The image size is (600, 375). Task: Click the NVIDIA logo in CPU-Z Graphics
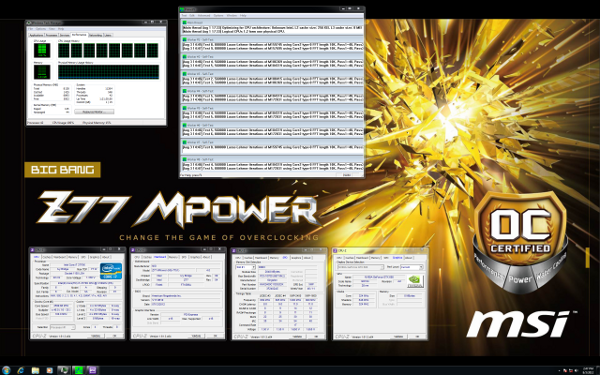click(x=415, y=281)
